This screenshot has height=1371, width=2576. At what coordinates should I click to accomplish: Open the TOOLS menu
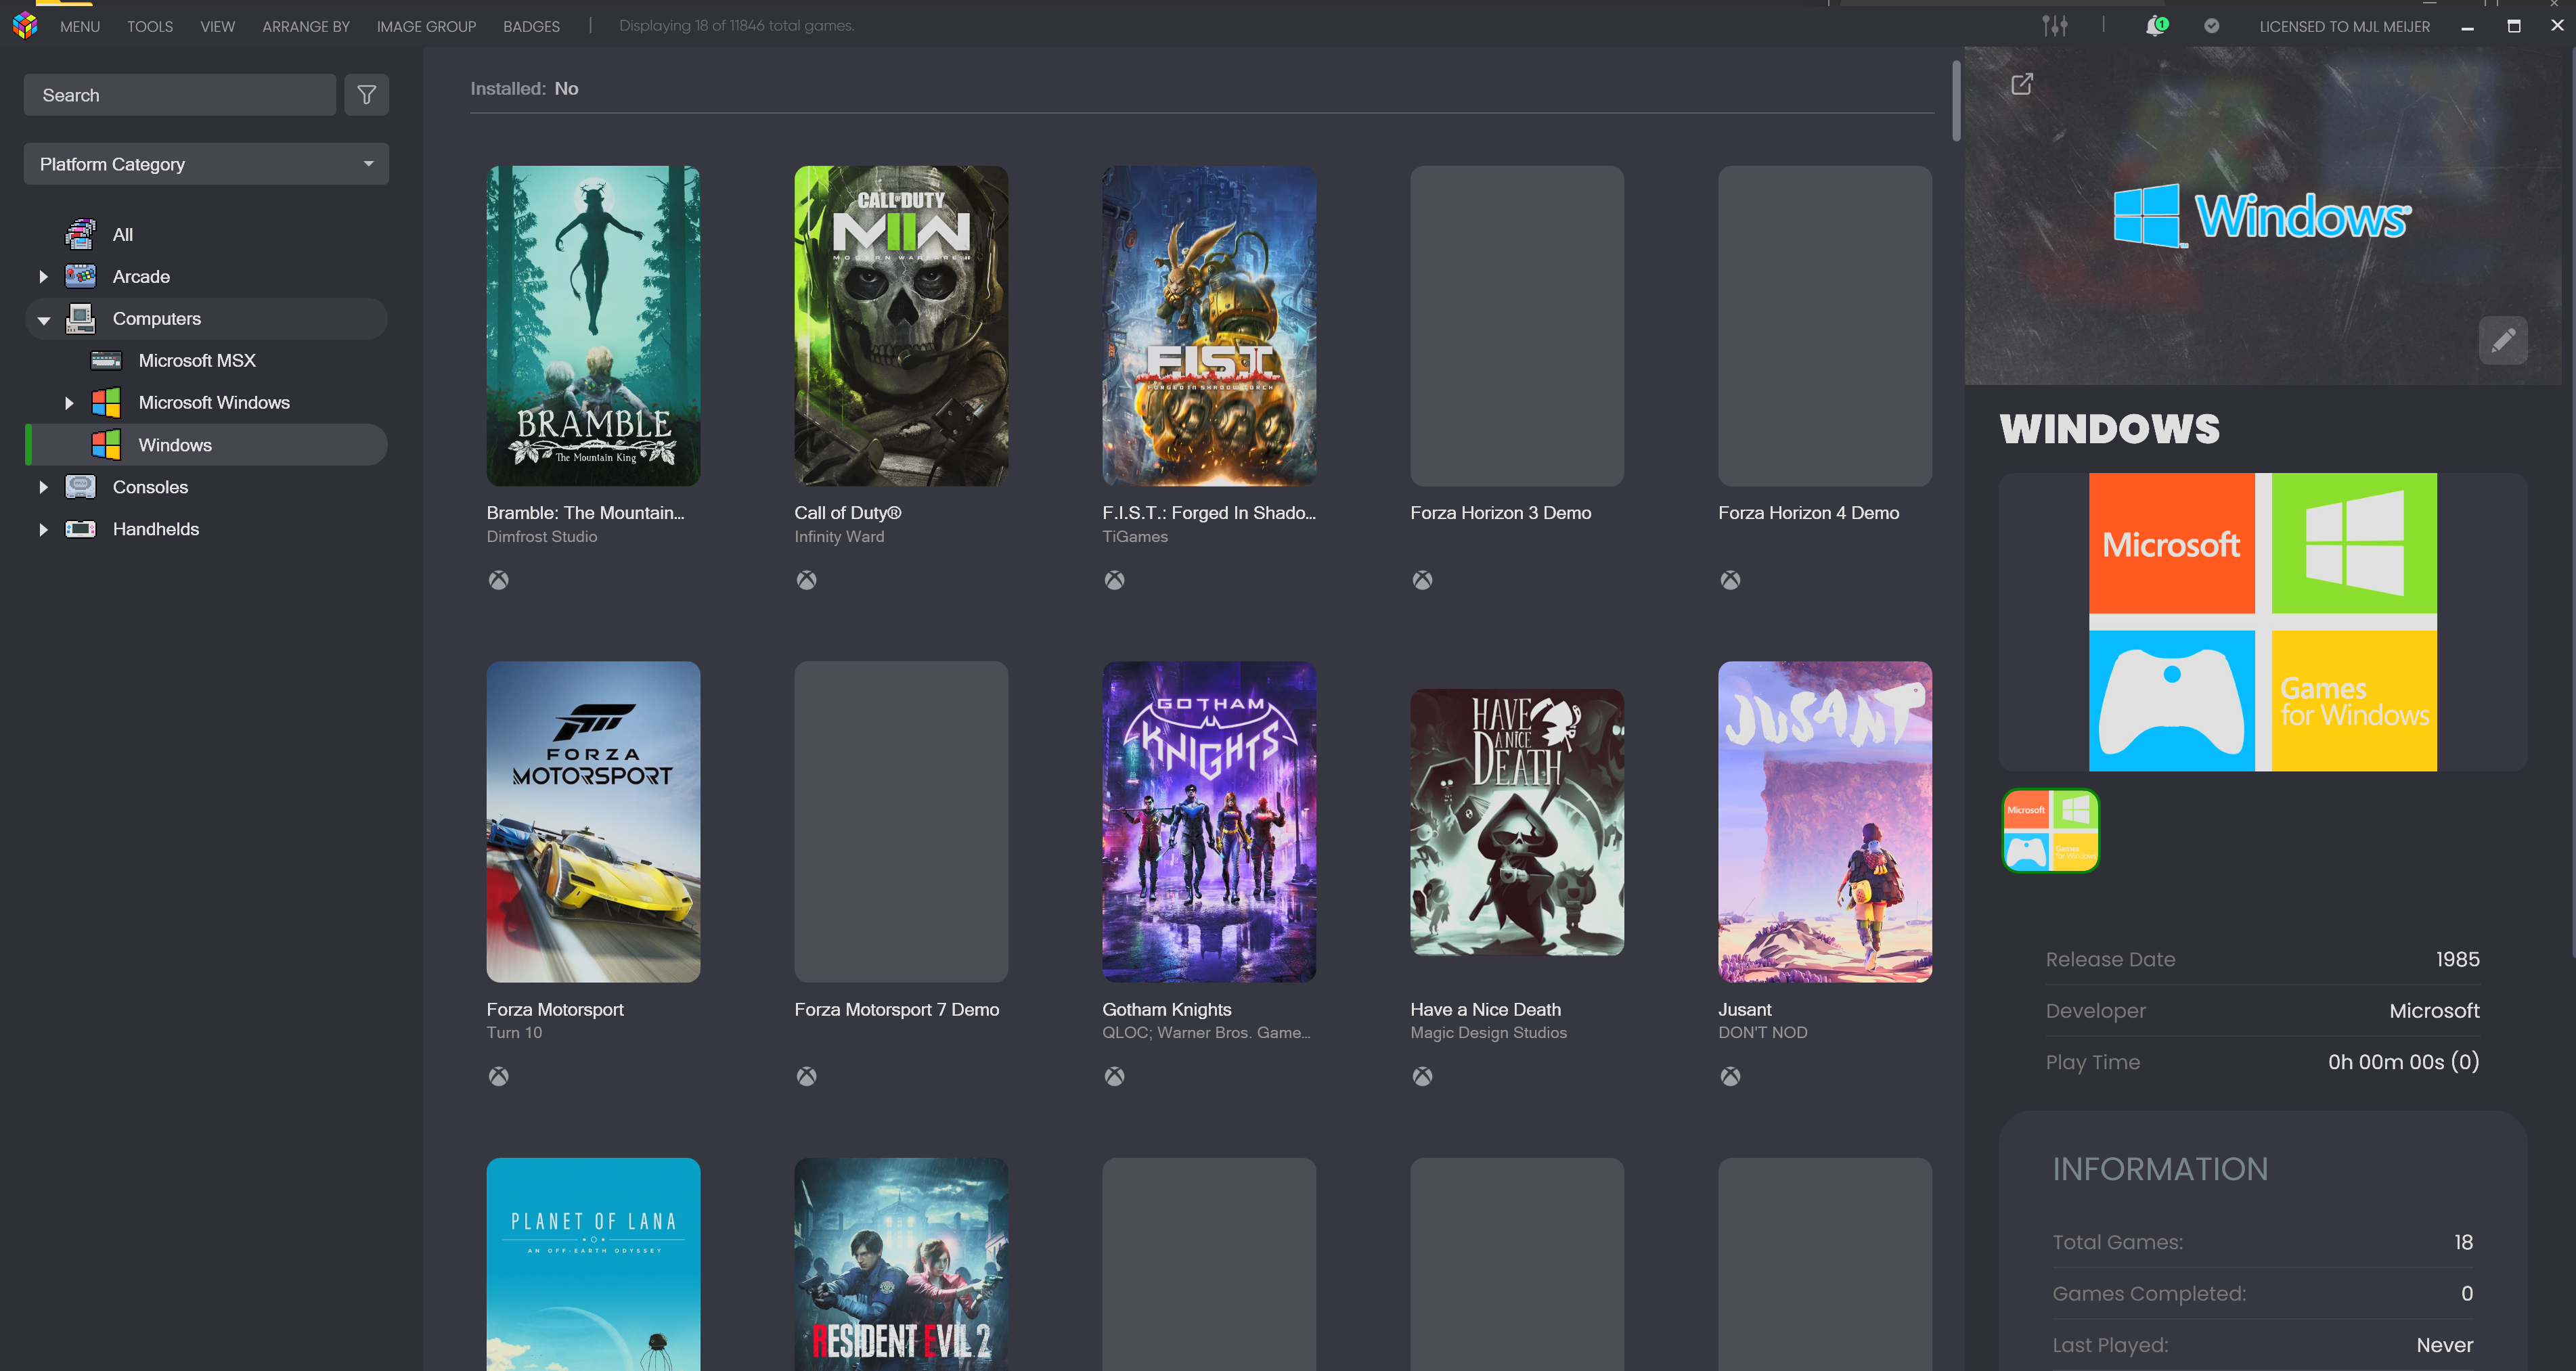[150, 26]
